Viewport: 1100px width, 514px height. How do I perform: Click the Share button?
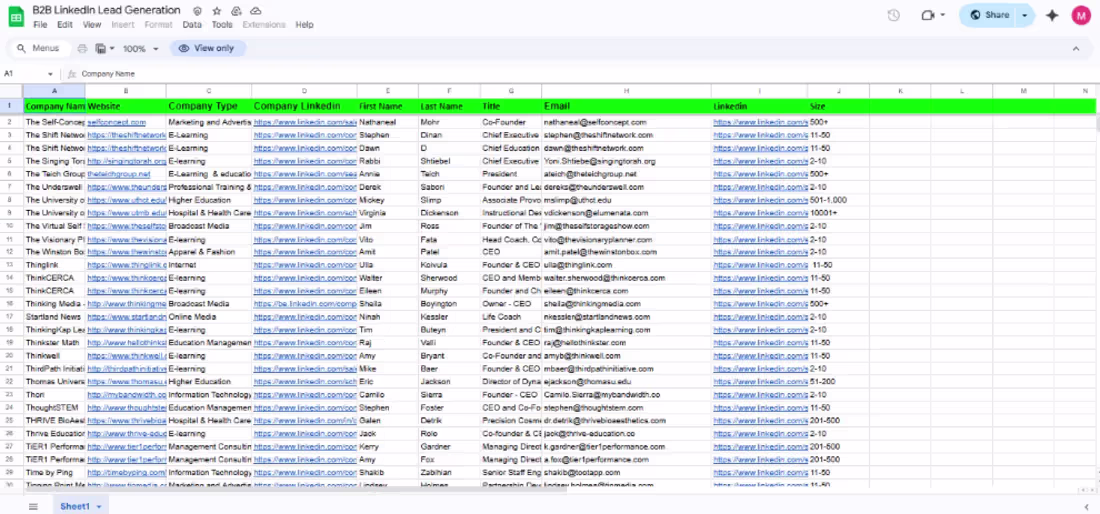tap(989, 15)
